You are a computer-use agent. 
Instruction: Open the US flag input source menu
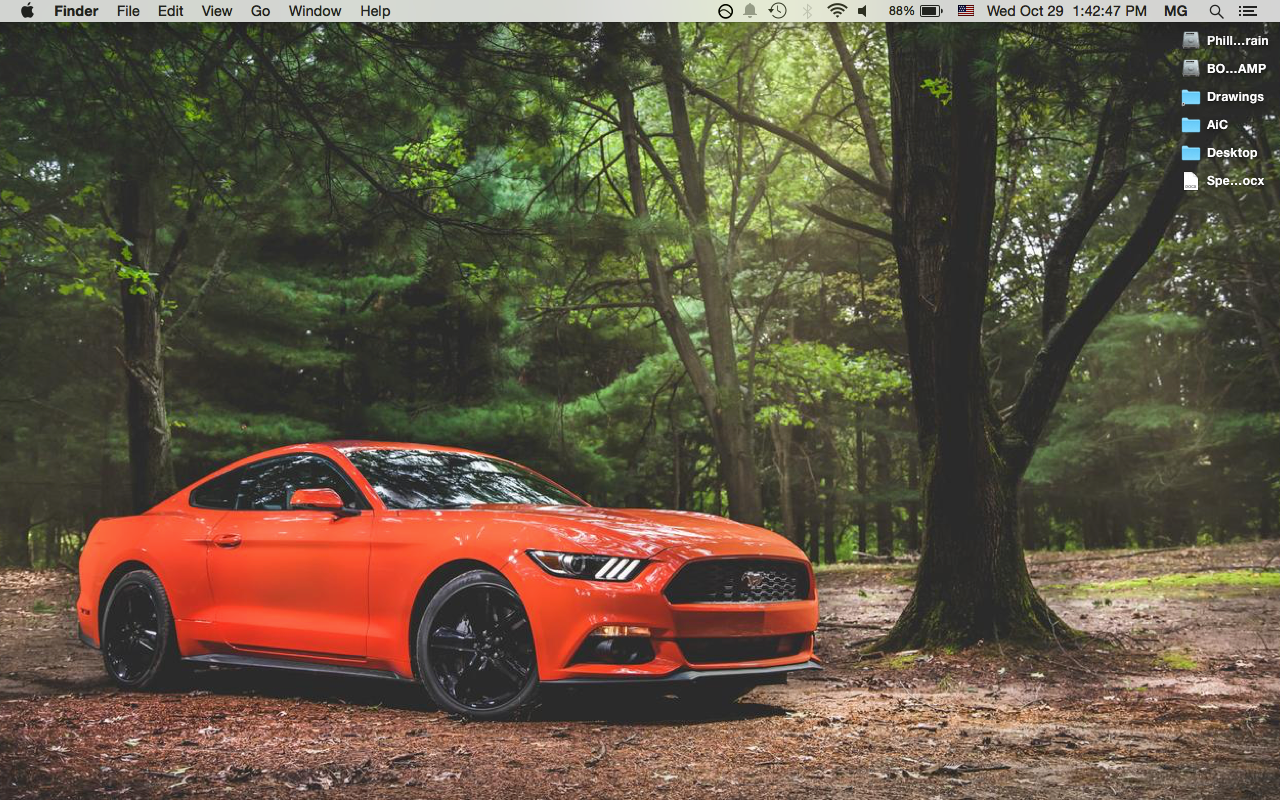click(x=965, y=11)
